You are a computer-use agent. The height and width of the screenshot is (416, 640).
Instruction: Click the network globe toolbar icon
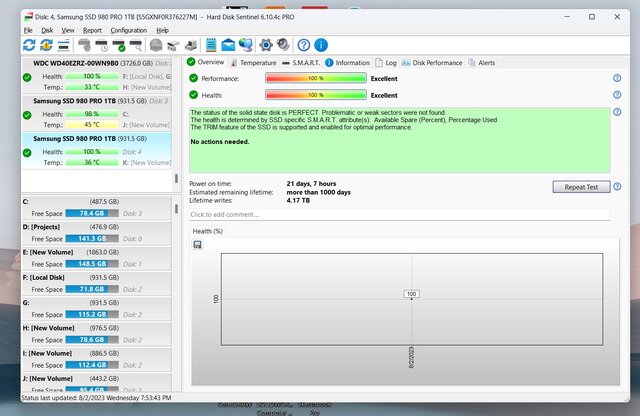click(x=245, y=45)
